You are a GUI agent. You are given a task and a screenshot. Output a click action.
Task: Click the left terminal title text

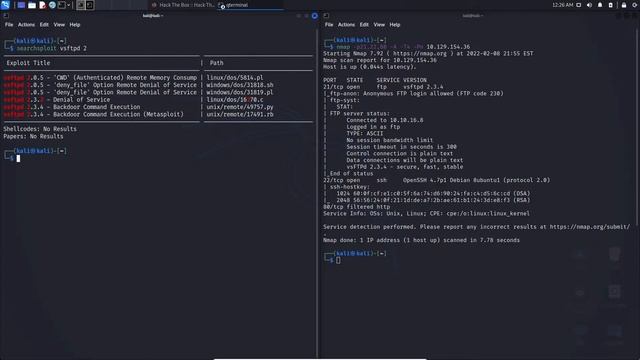click(x=153, y=16)
